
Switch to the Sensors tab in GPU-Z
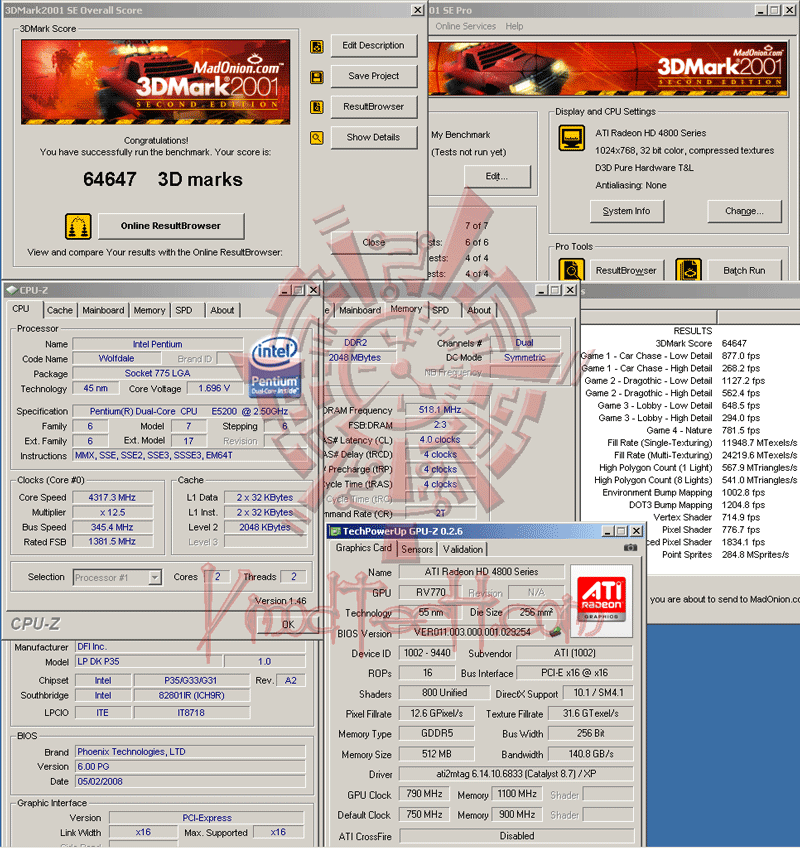[417, 549]
